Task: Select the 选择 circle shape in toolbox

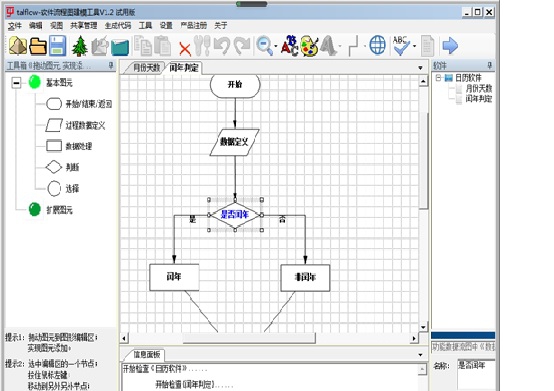Action: click(63, 188)
